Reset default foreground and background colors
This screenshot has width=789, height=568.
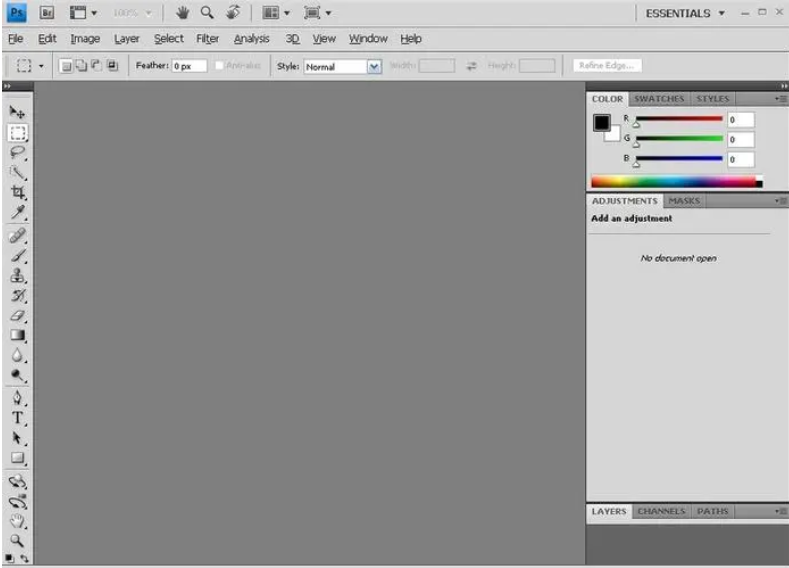[x=9, y=558]
